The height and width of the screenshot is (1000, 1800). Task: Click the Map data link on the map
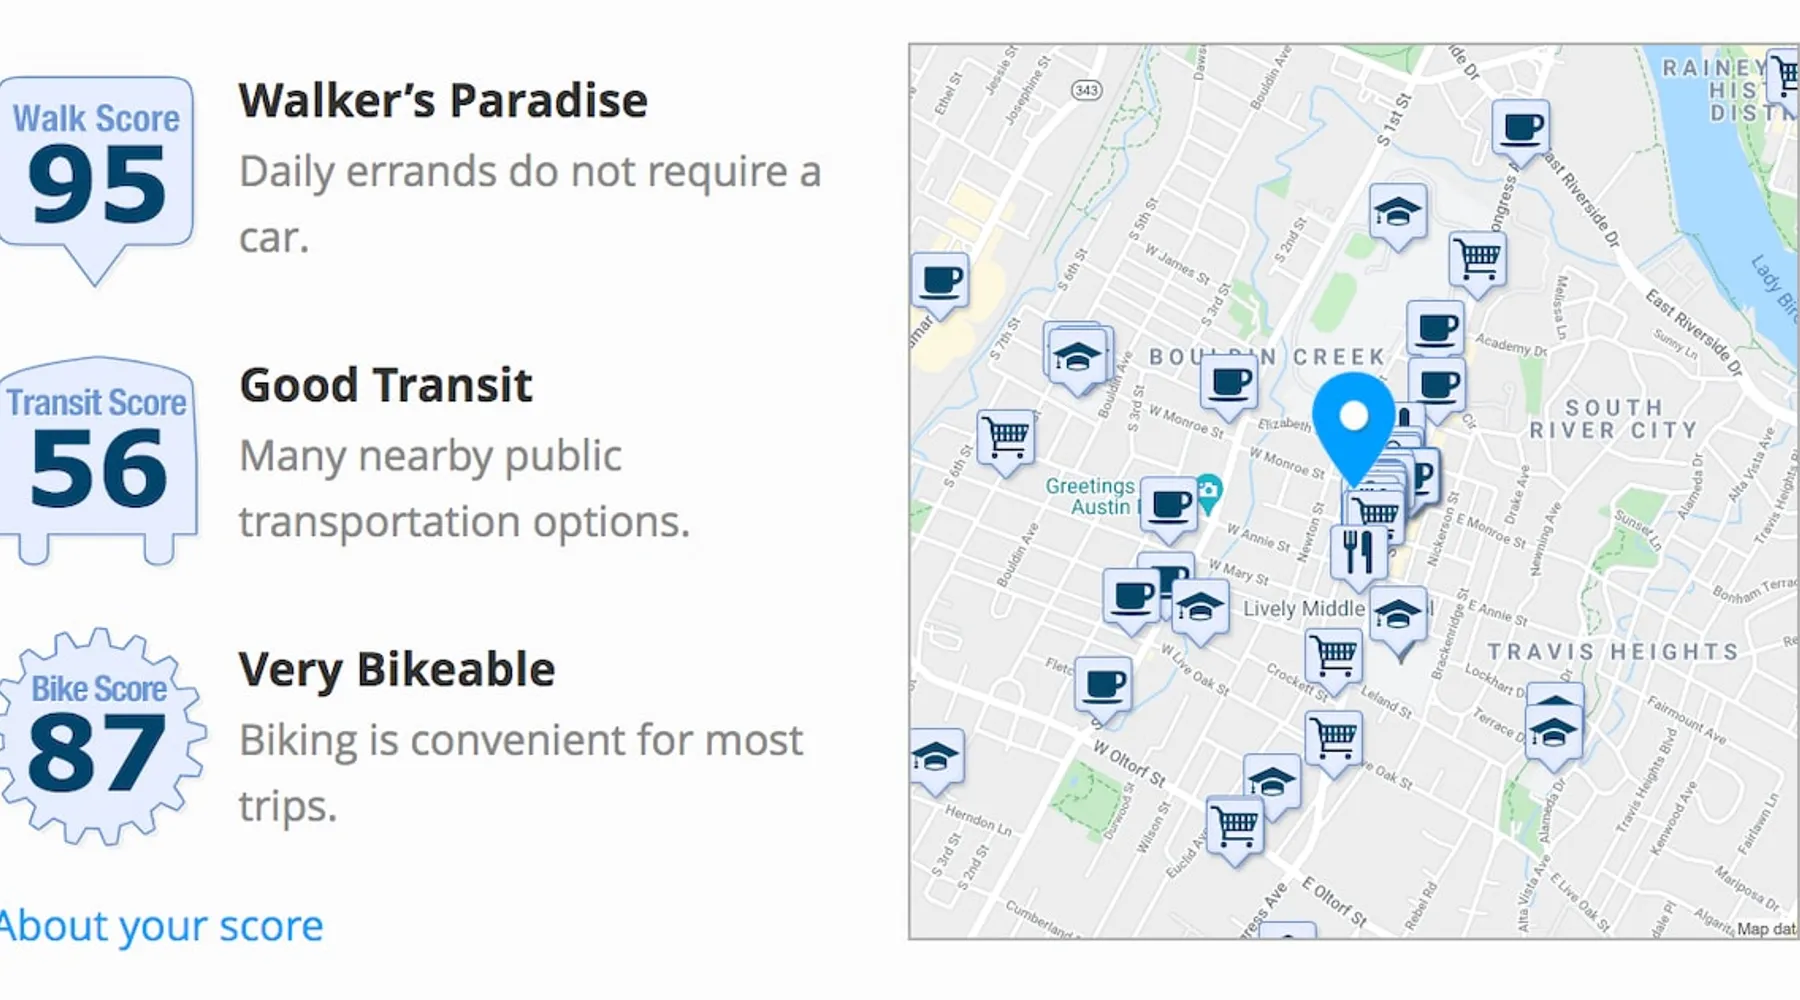click(x=1766, y=929)
